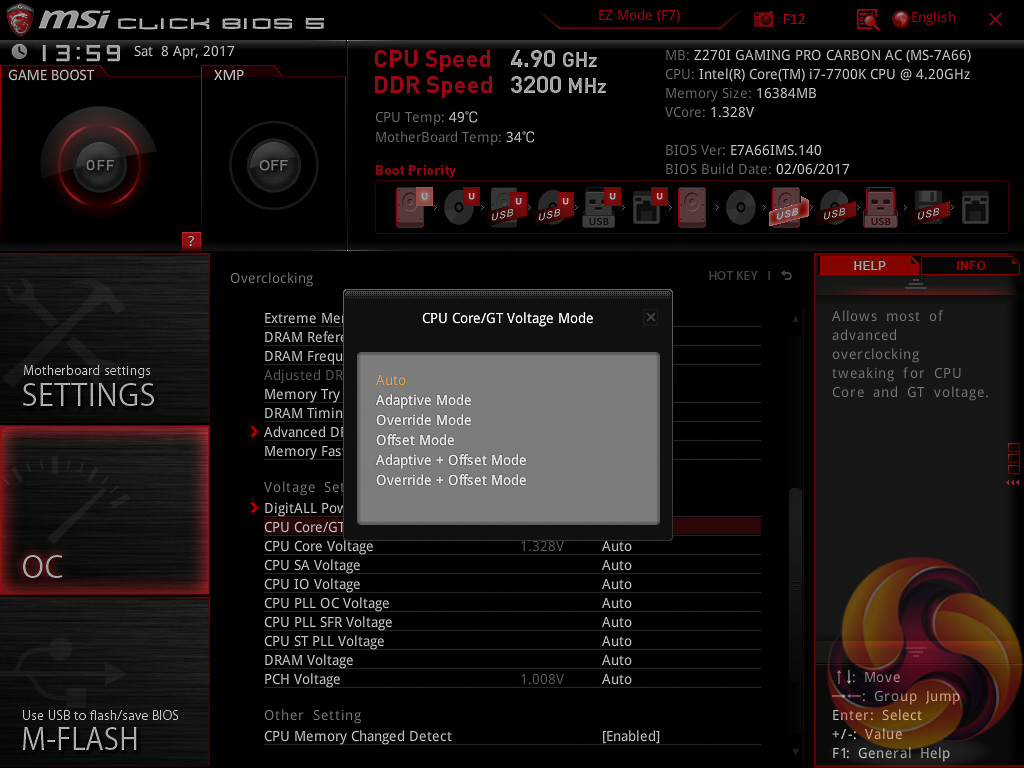This screenshot has height=768, width=1024.
Task: Switch to the HELP tab
Action: [x=869, y=266]
